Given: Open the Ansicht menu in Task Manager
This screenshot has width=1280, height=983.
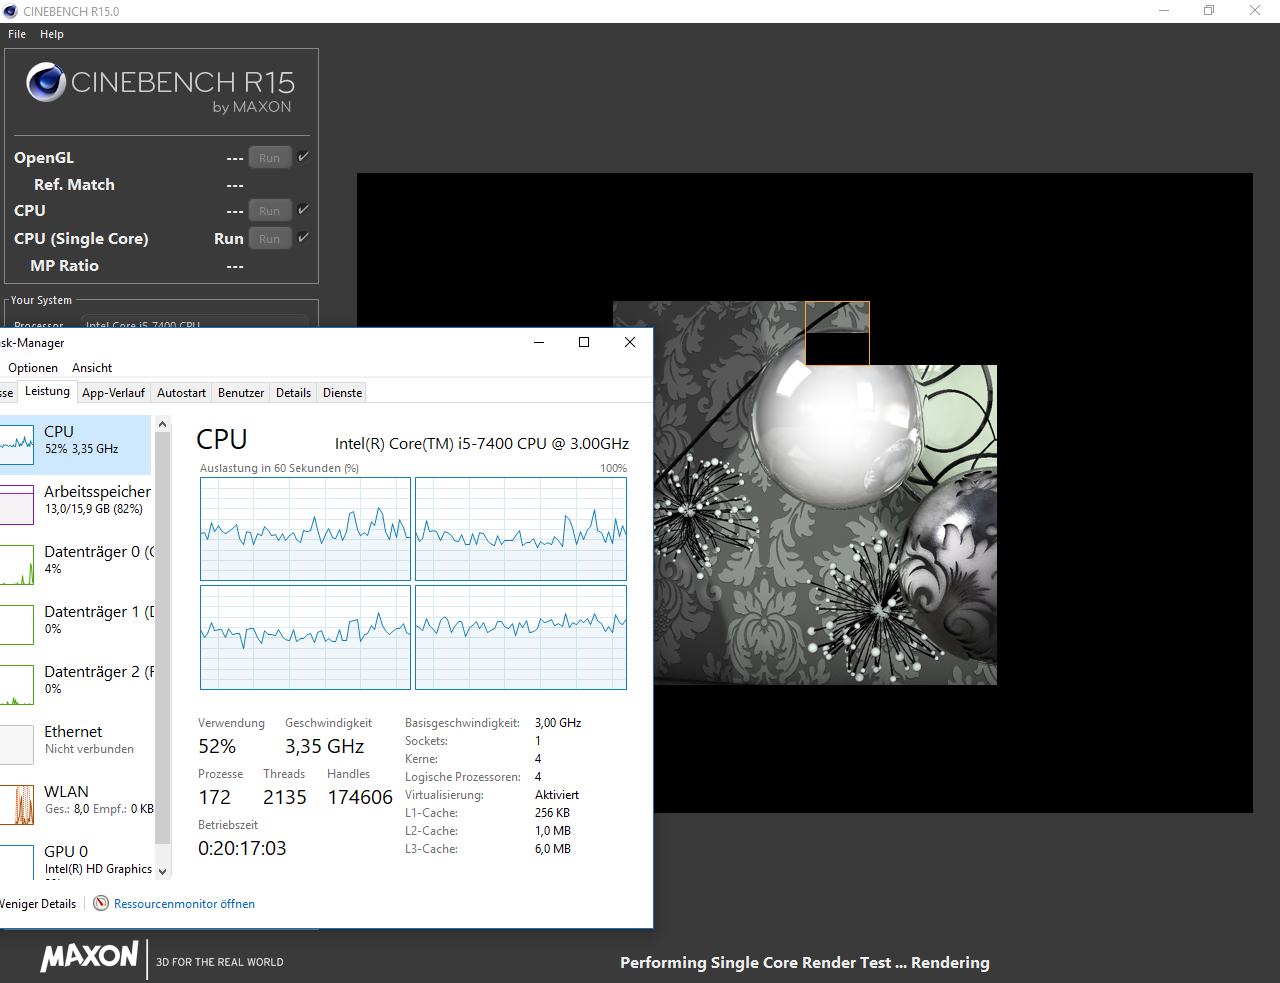Looking at the screenshot, I should coord(92,368).
